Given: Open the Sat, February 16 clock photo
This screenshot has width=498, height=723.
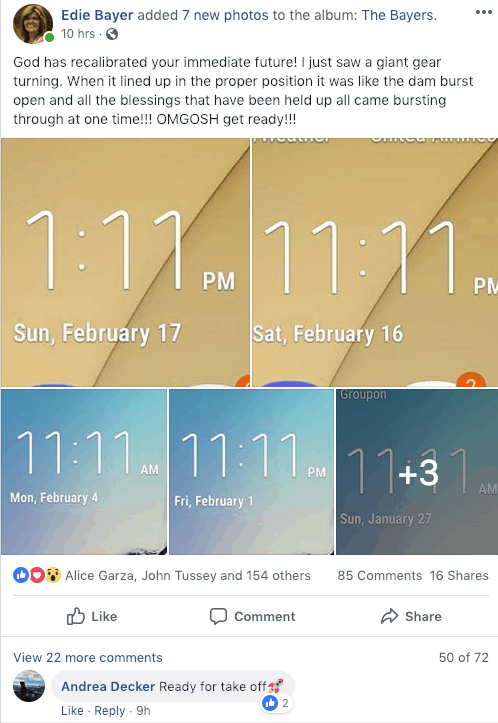Looking at the screenshot, I should coord(375,262).
